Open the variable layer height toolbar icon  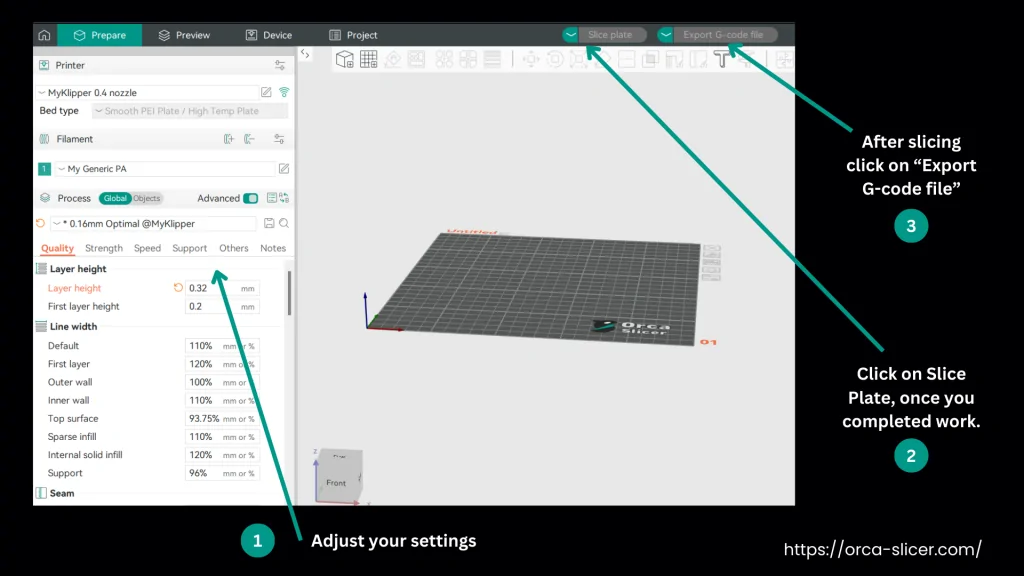point(492,59)
